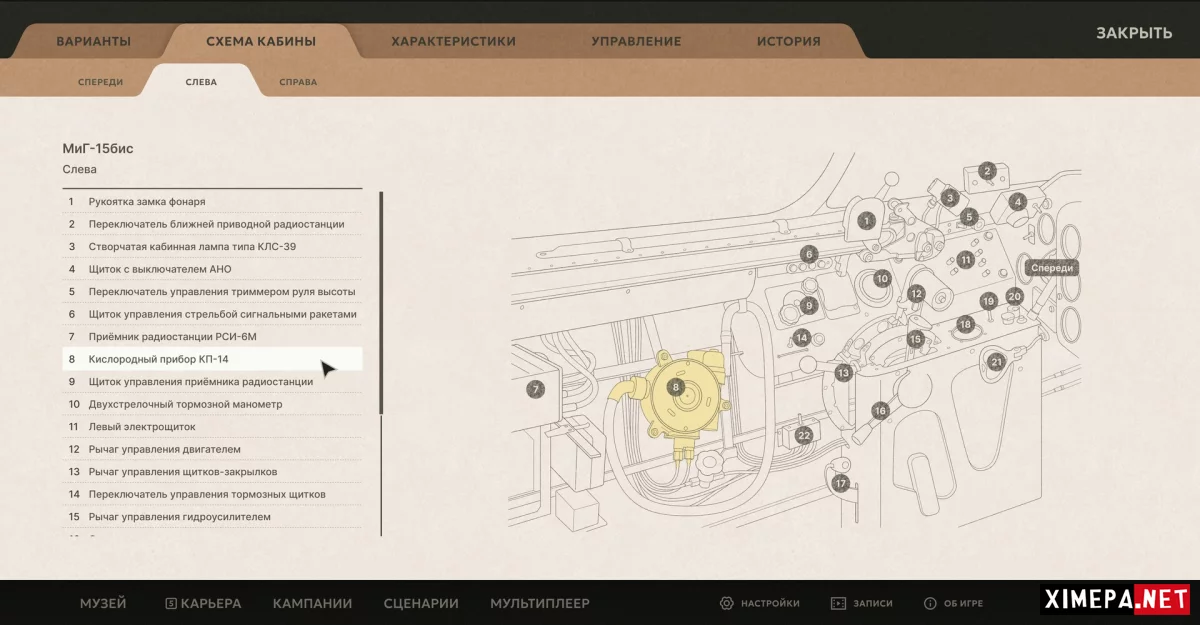Click highlighted marker 8 oxygen device
Viewport: 1200px width, 625px height.
click(676, 387)
